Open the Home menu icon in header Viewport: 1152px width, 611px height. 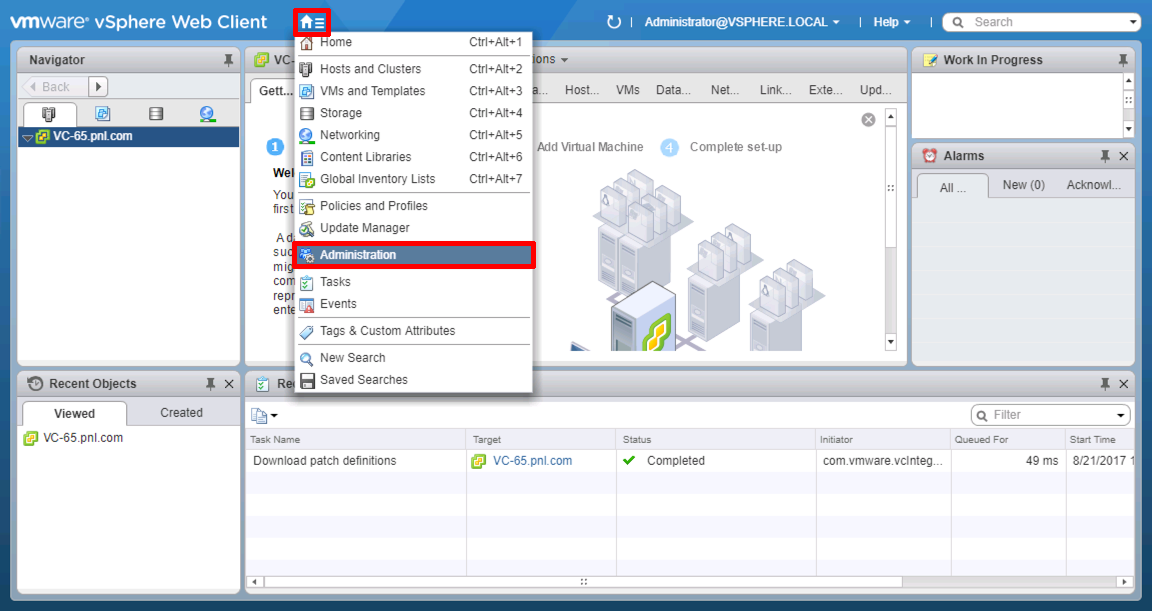coord(312,22)
